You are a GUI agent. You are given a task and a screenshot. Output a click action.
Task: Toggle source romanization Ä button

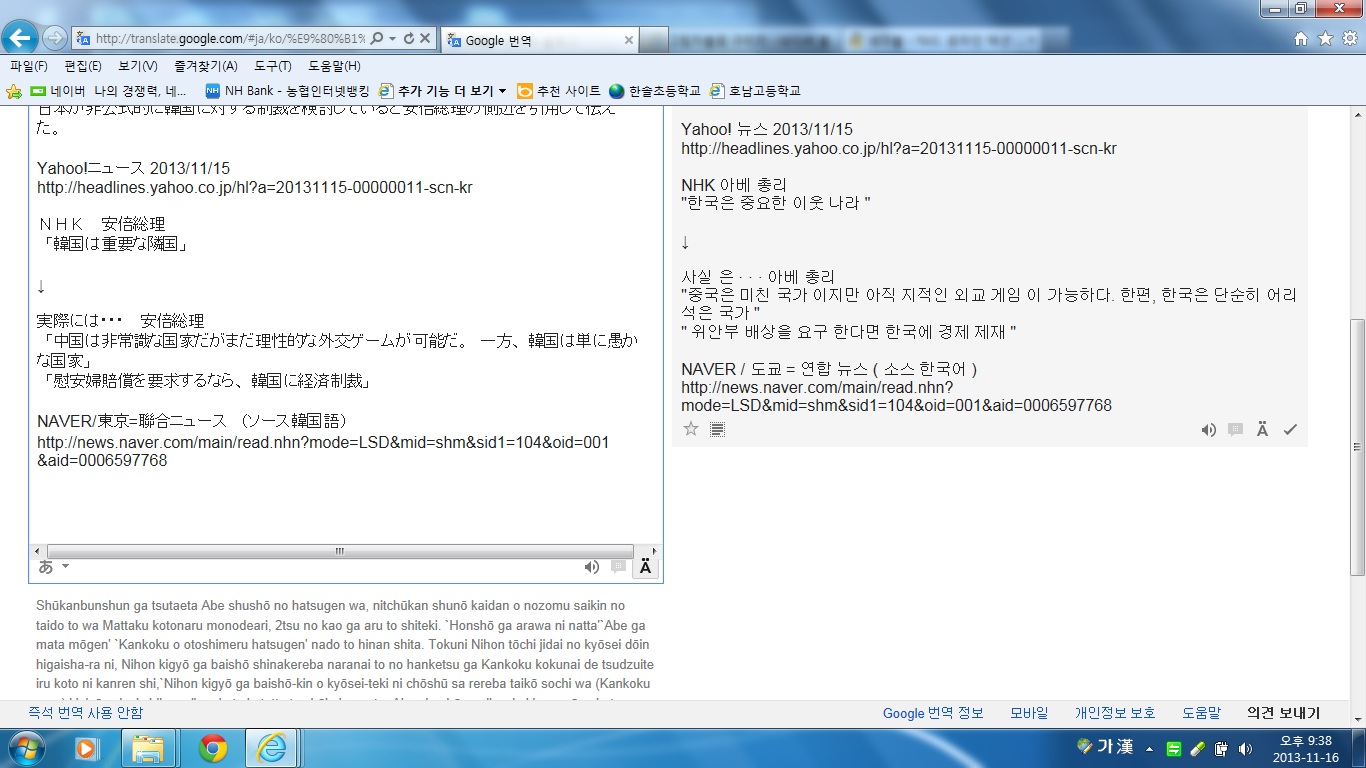pyautogui.click(x=645, y=567)
